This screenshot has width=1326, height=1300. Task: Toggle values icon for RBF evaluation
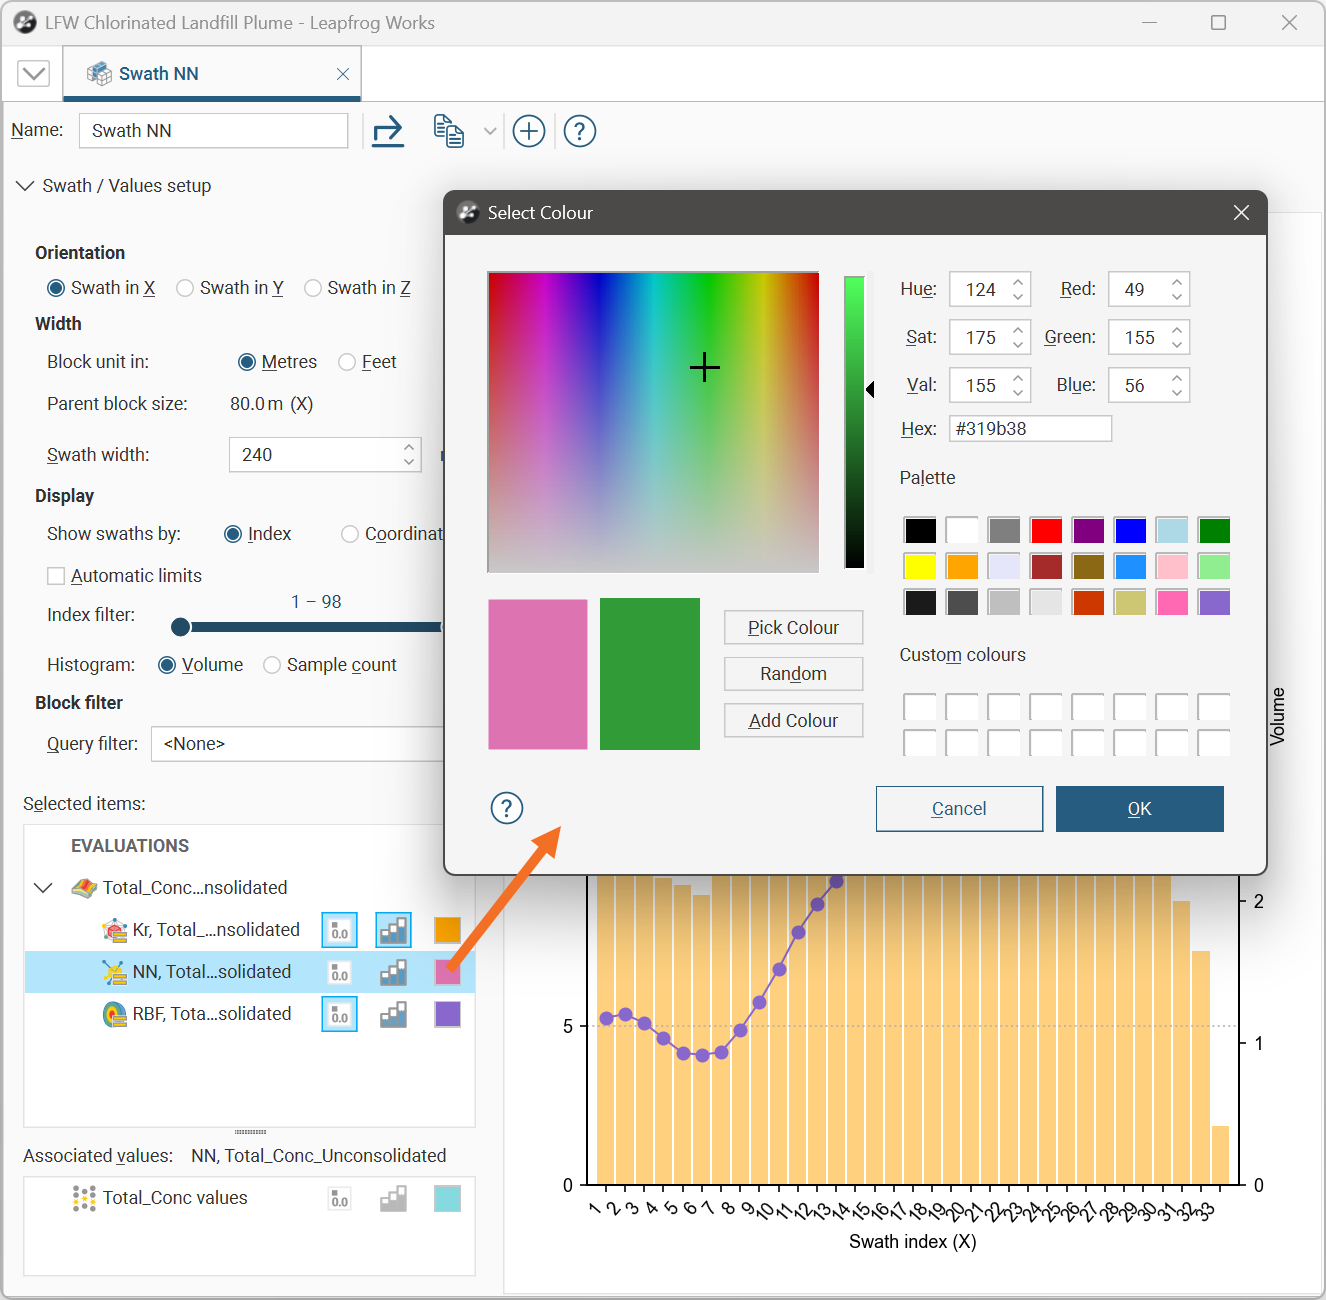pyautogui.click(x=339, y=1014)
